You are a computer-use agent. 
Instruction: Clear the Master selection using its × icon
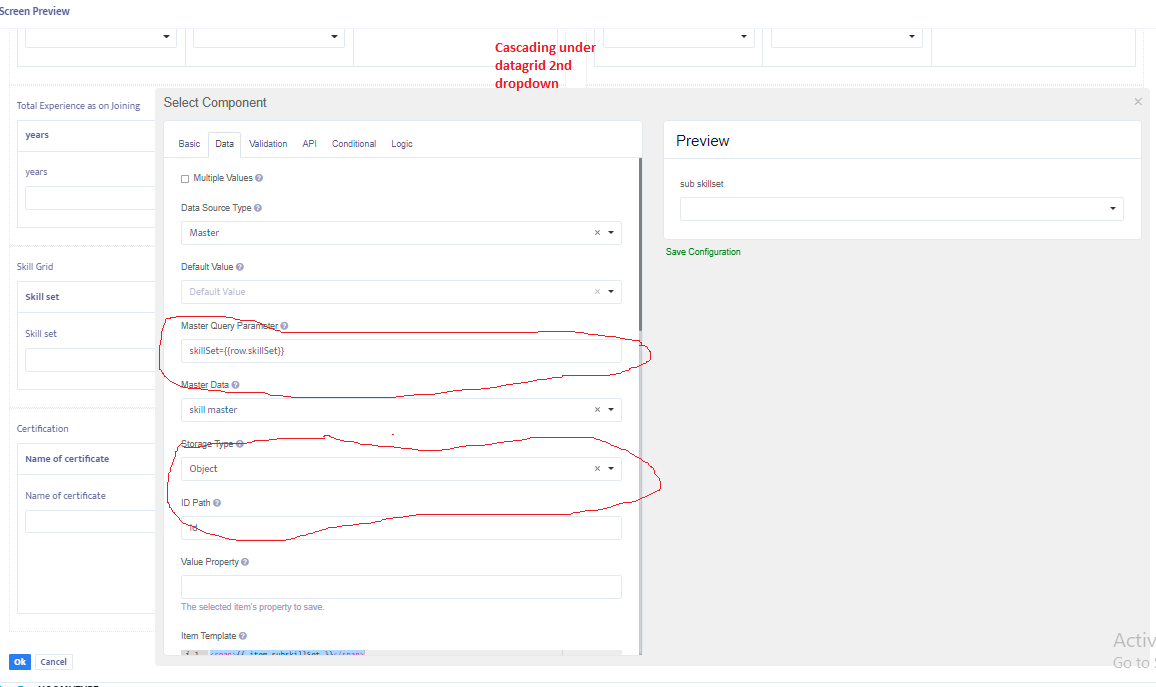tap(598, 232)
